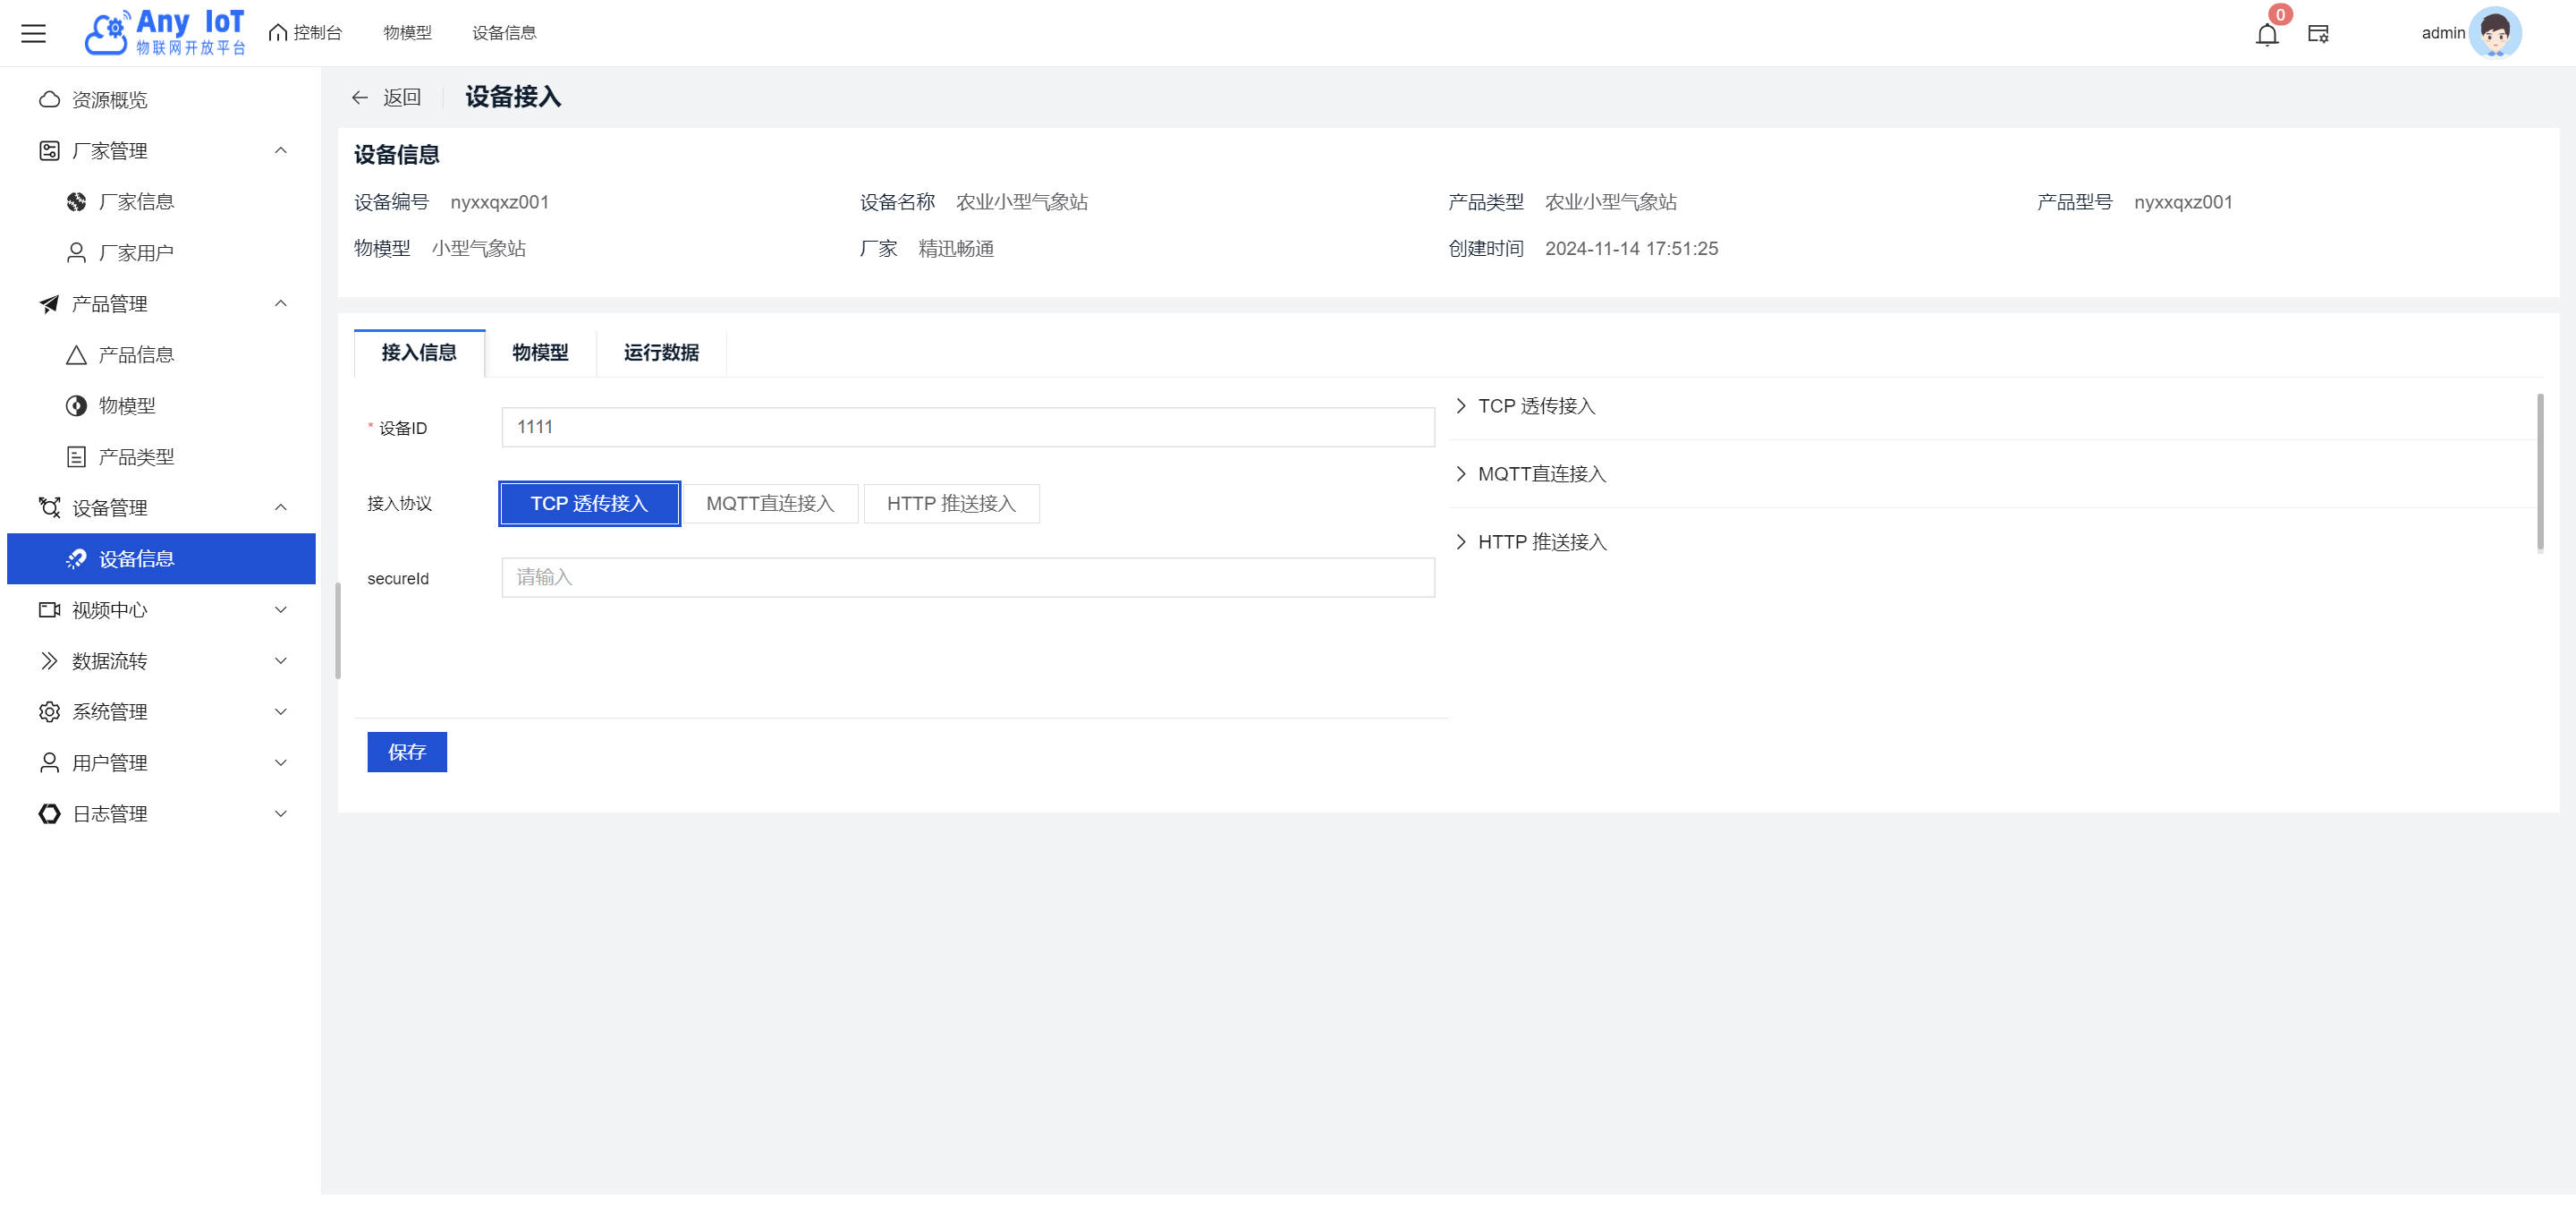Open 物模型 sidebar icon item
This screenshot has height=1208, width=2576.
[x=76, y=406]
